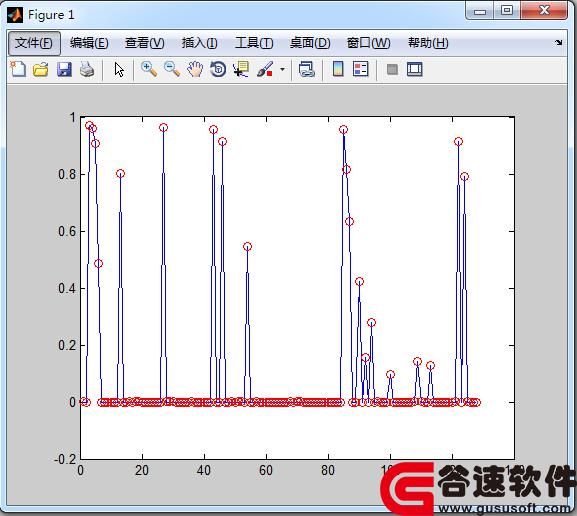
Task: Print figure using the printer icon
Action: tap(87, 69)
